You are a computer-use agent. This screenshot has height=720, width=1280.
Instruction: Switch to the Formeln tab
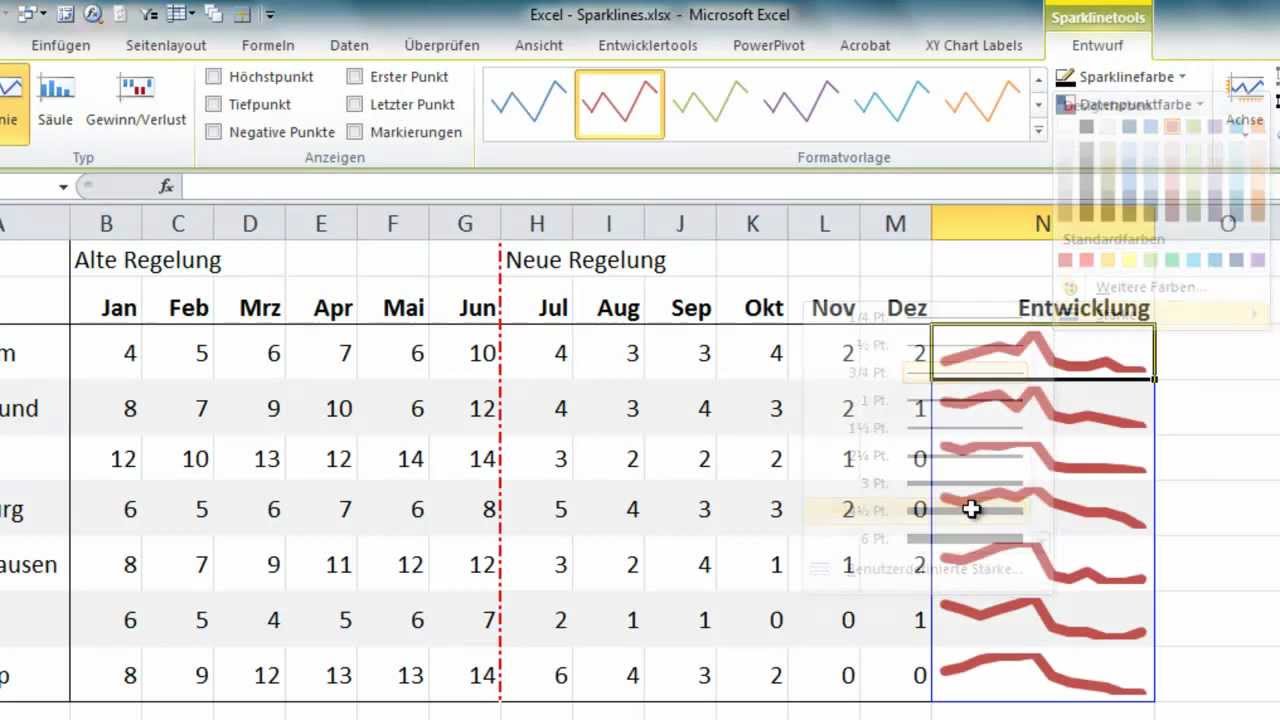(x=268, y=45)
